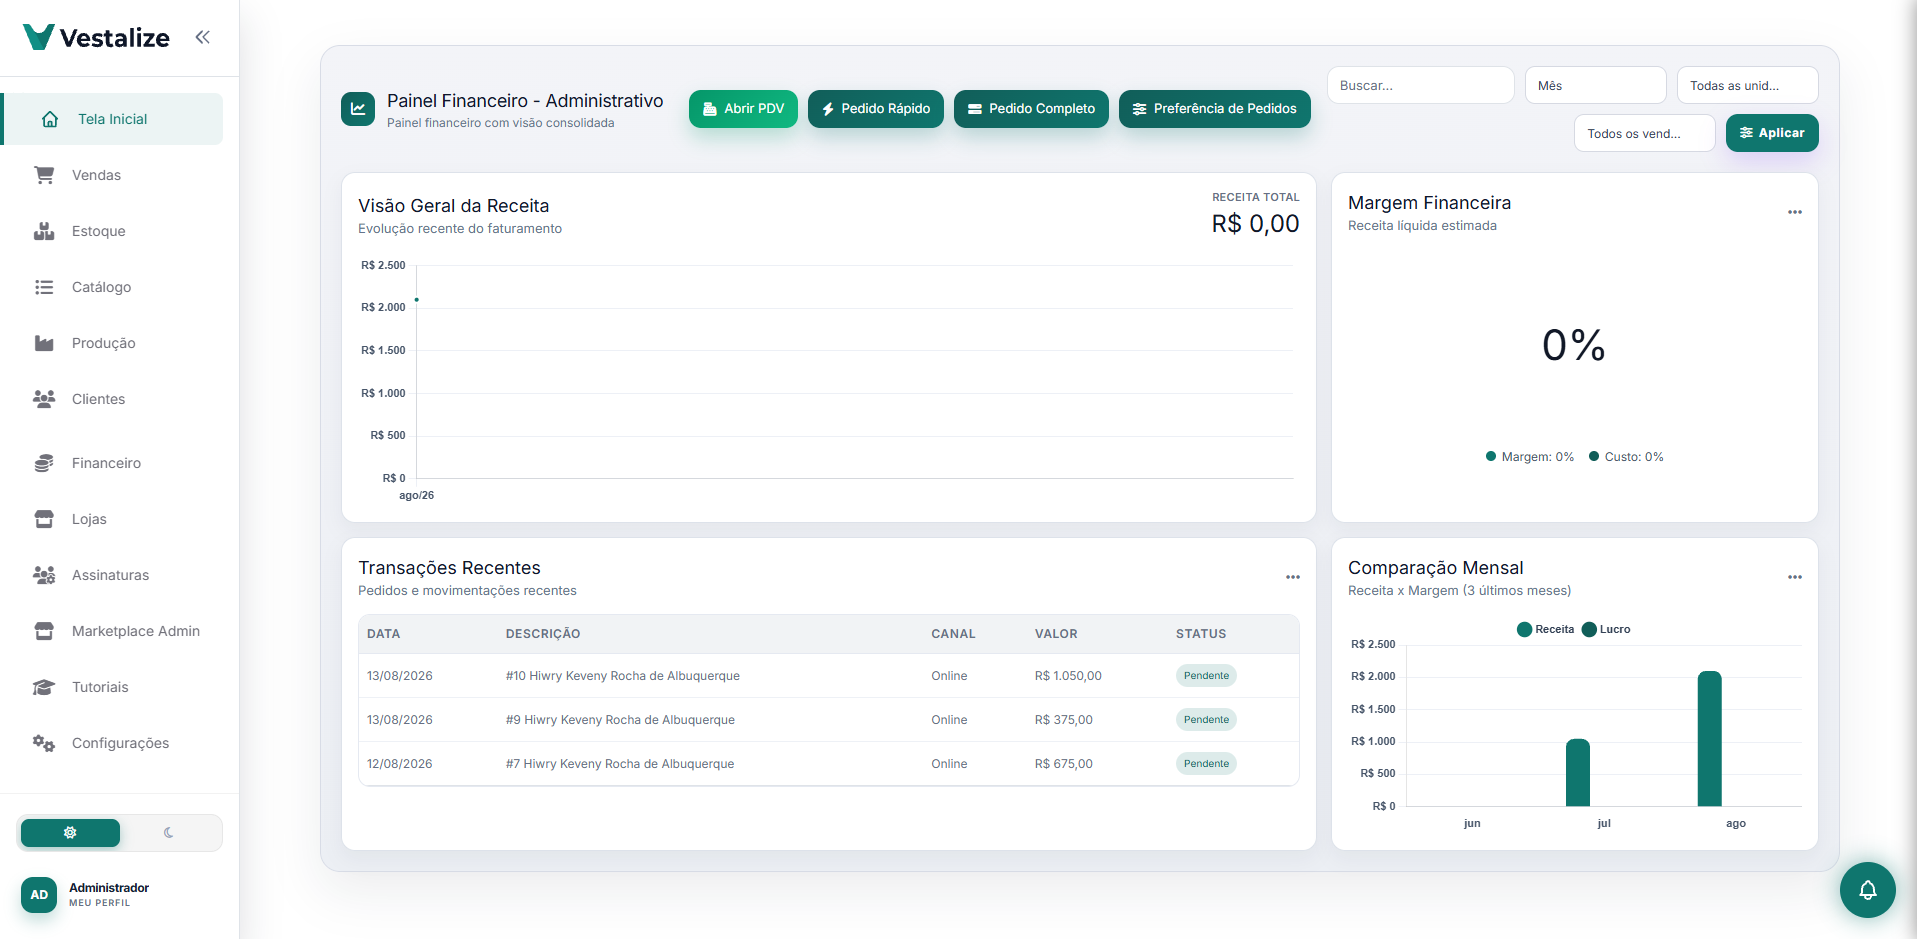1917x939 pixels.
Task: Click the jul bar in Comparação Mensal
Action: 1578,773
